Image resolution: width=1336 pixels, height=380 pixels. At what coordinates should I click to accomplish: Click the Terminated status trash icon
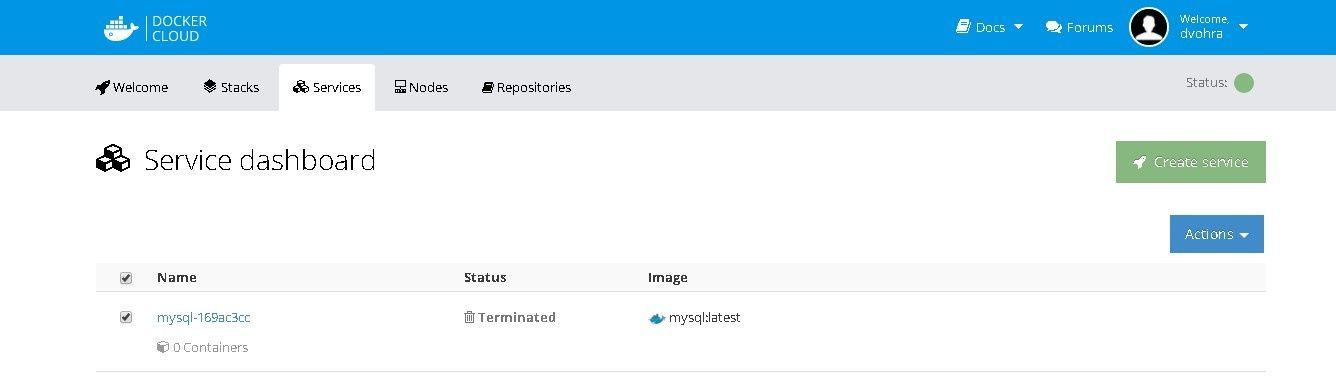469,317
